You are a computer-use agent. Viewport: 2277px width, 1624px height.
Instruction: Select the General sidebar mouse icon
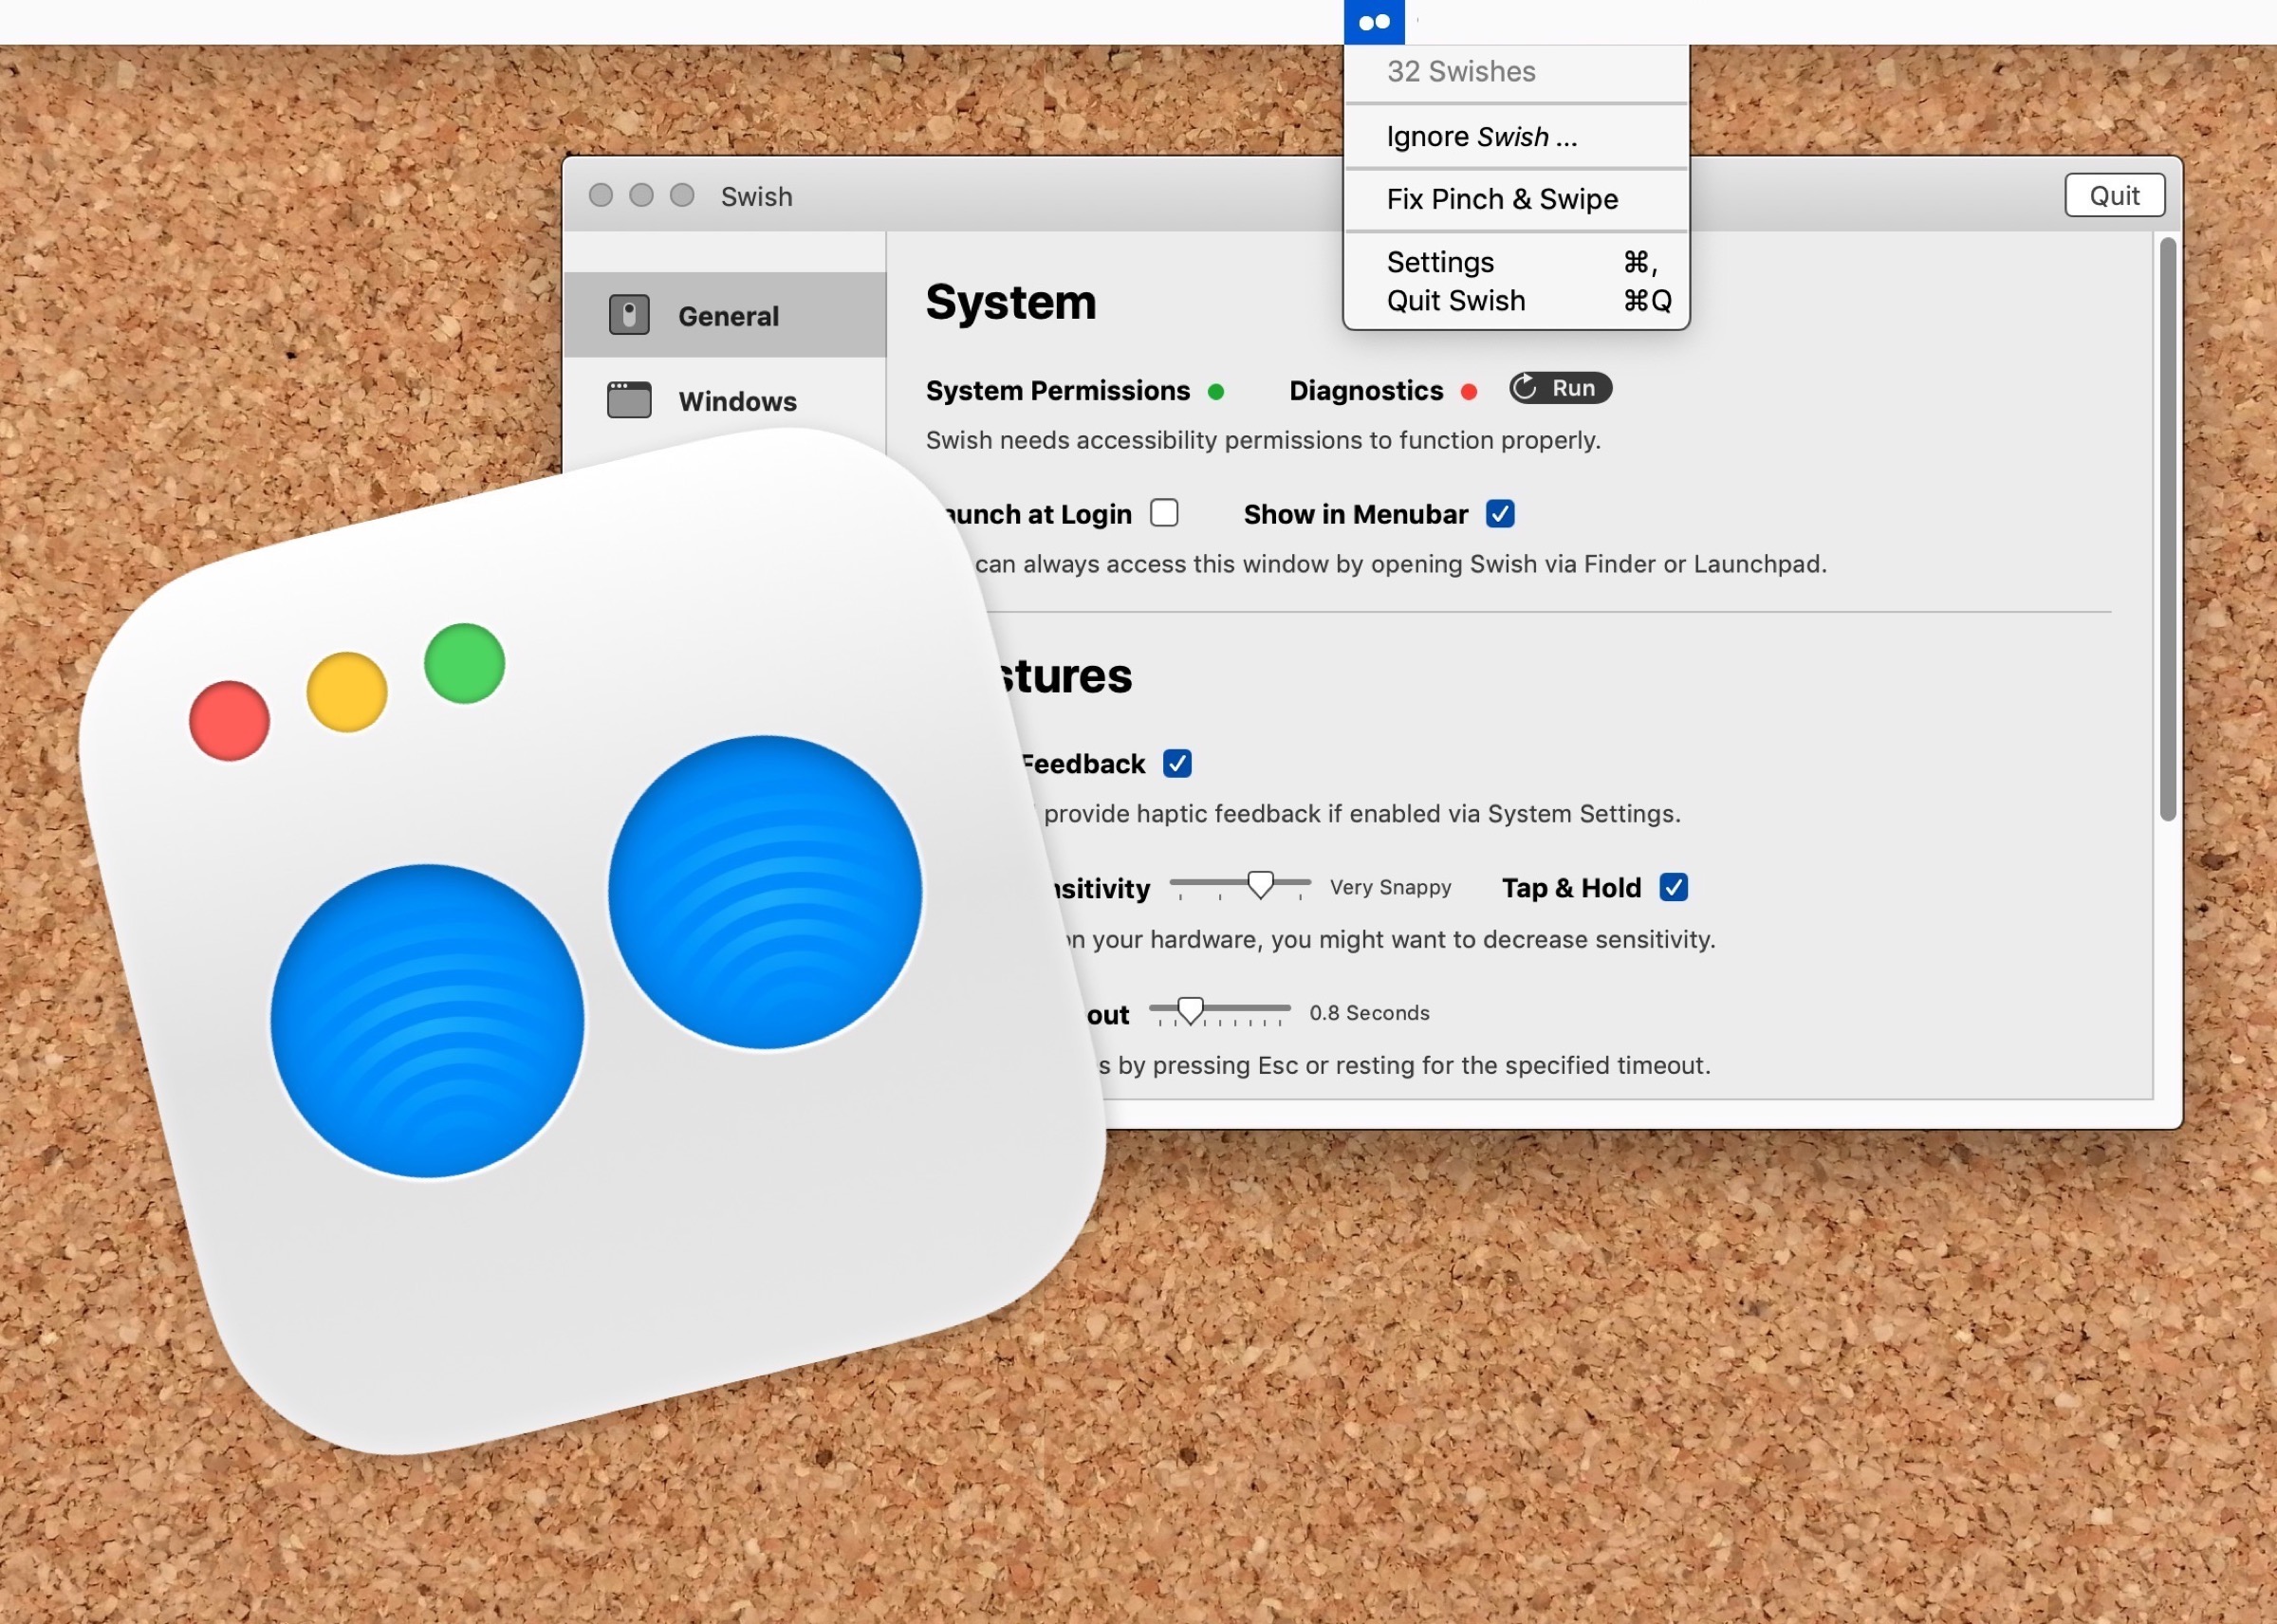coord(629,315)
